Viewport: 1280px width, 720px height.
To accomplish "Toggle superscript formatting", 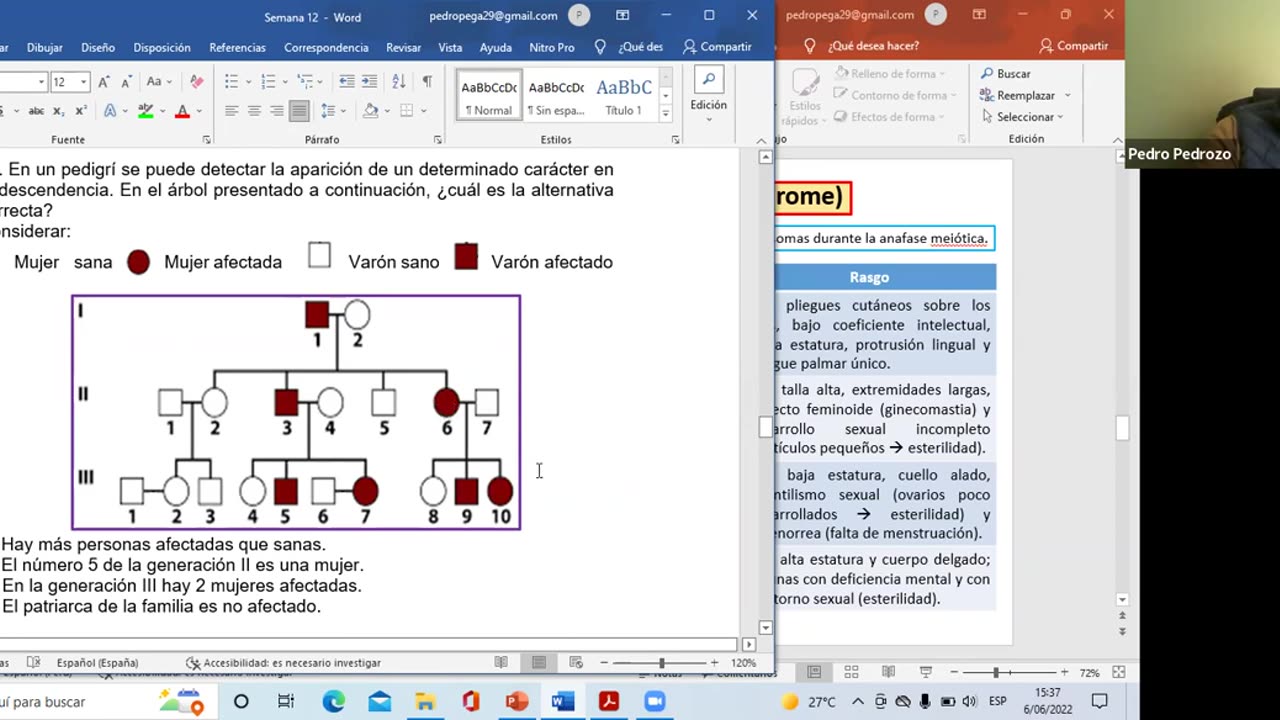I will click(x=80, y=111).
